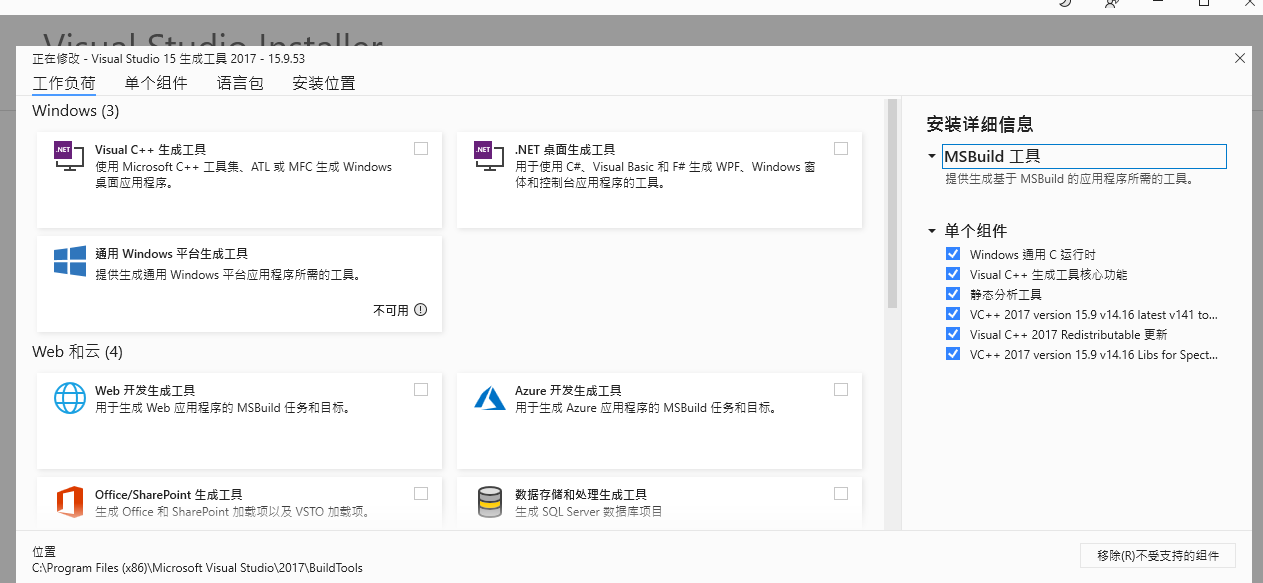Image resolution: width=1263 pixels, height=583 pixels.
Task: Collapse the MSBuild 工具 section arrow
Action: [932, 157]
